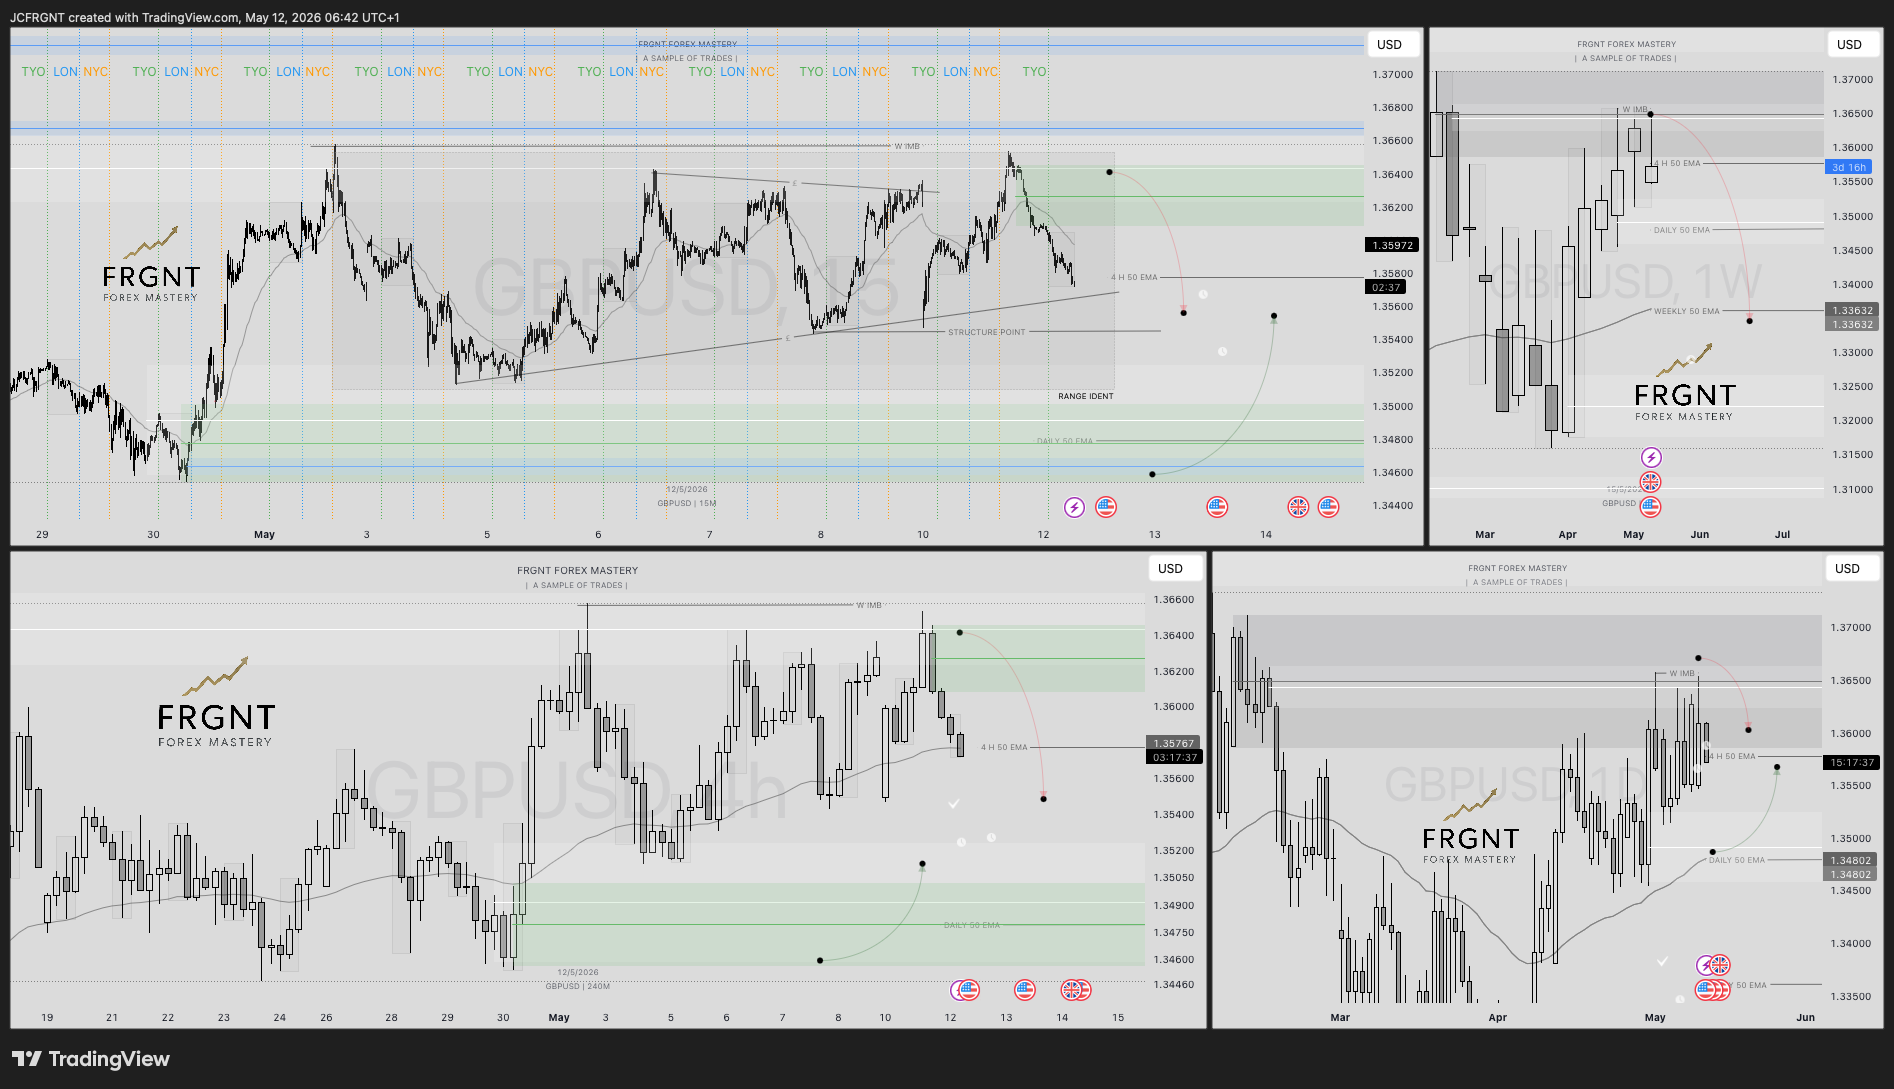This screenshot has height=1089, width=1894.
Task: Select the STRUCTURE POINT label
Action: click(x=986, y=332)
